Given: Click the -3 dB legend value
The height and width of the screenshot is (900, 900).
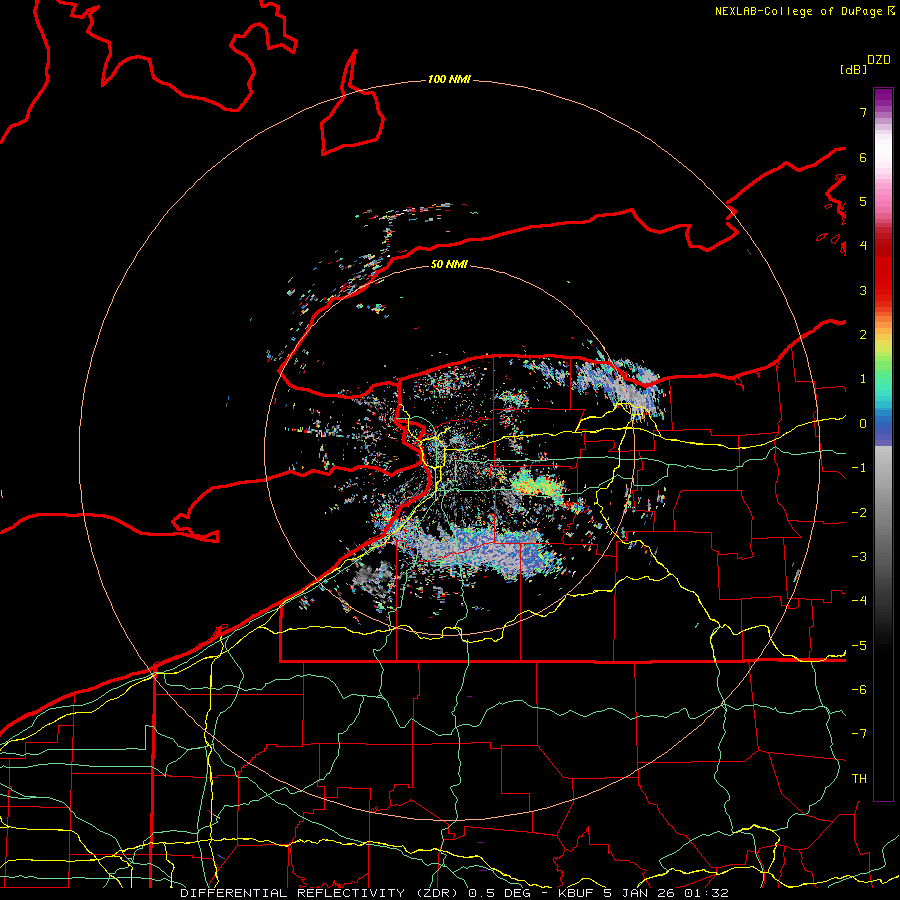Looking at the screenshot, I should (x=859, y=557).
